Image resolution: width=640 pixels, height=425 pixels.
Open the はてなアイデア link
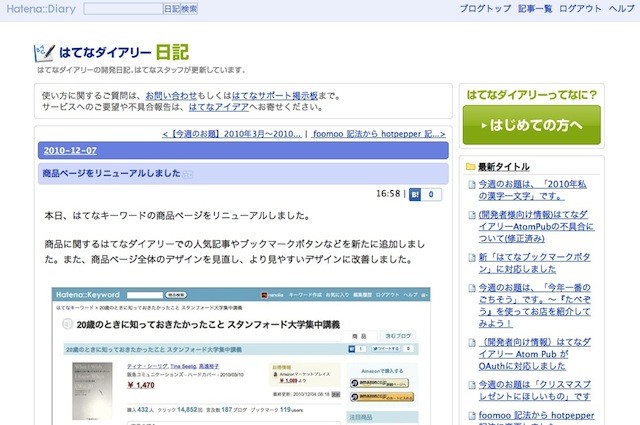[218, 107]
